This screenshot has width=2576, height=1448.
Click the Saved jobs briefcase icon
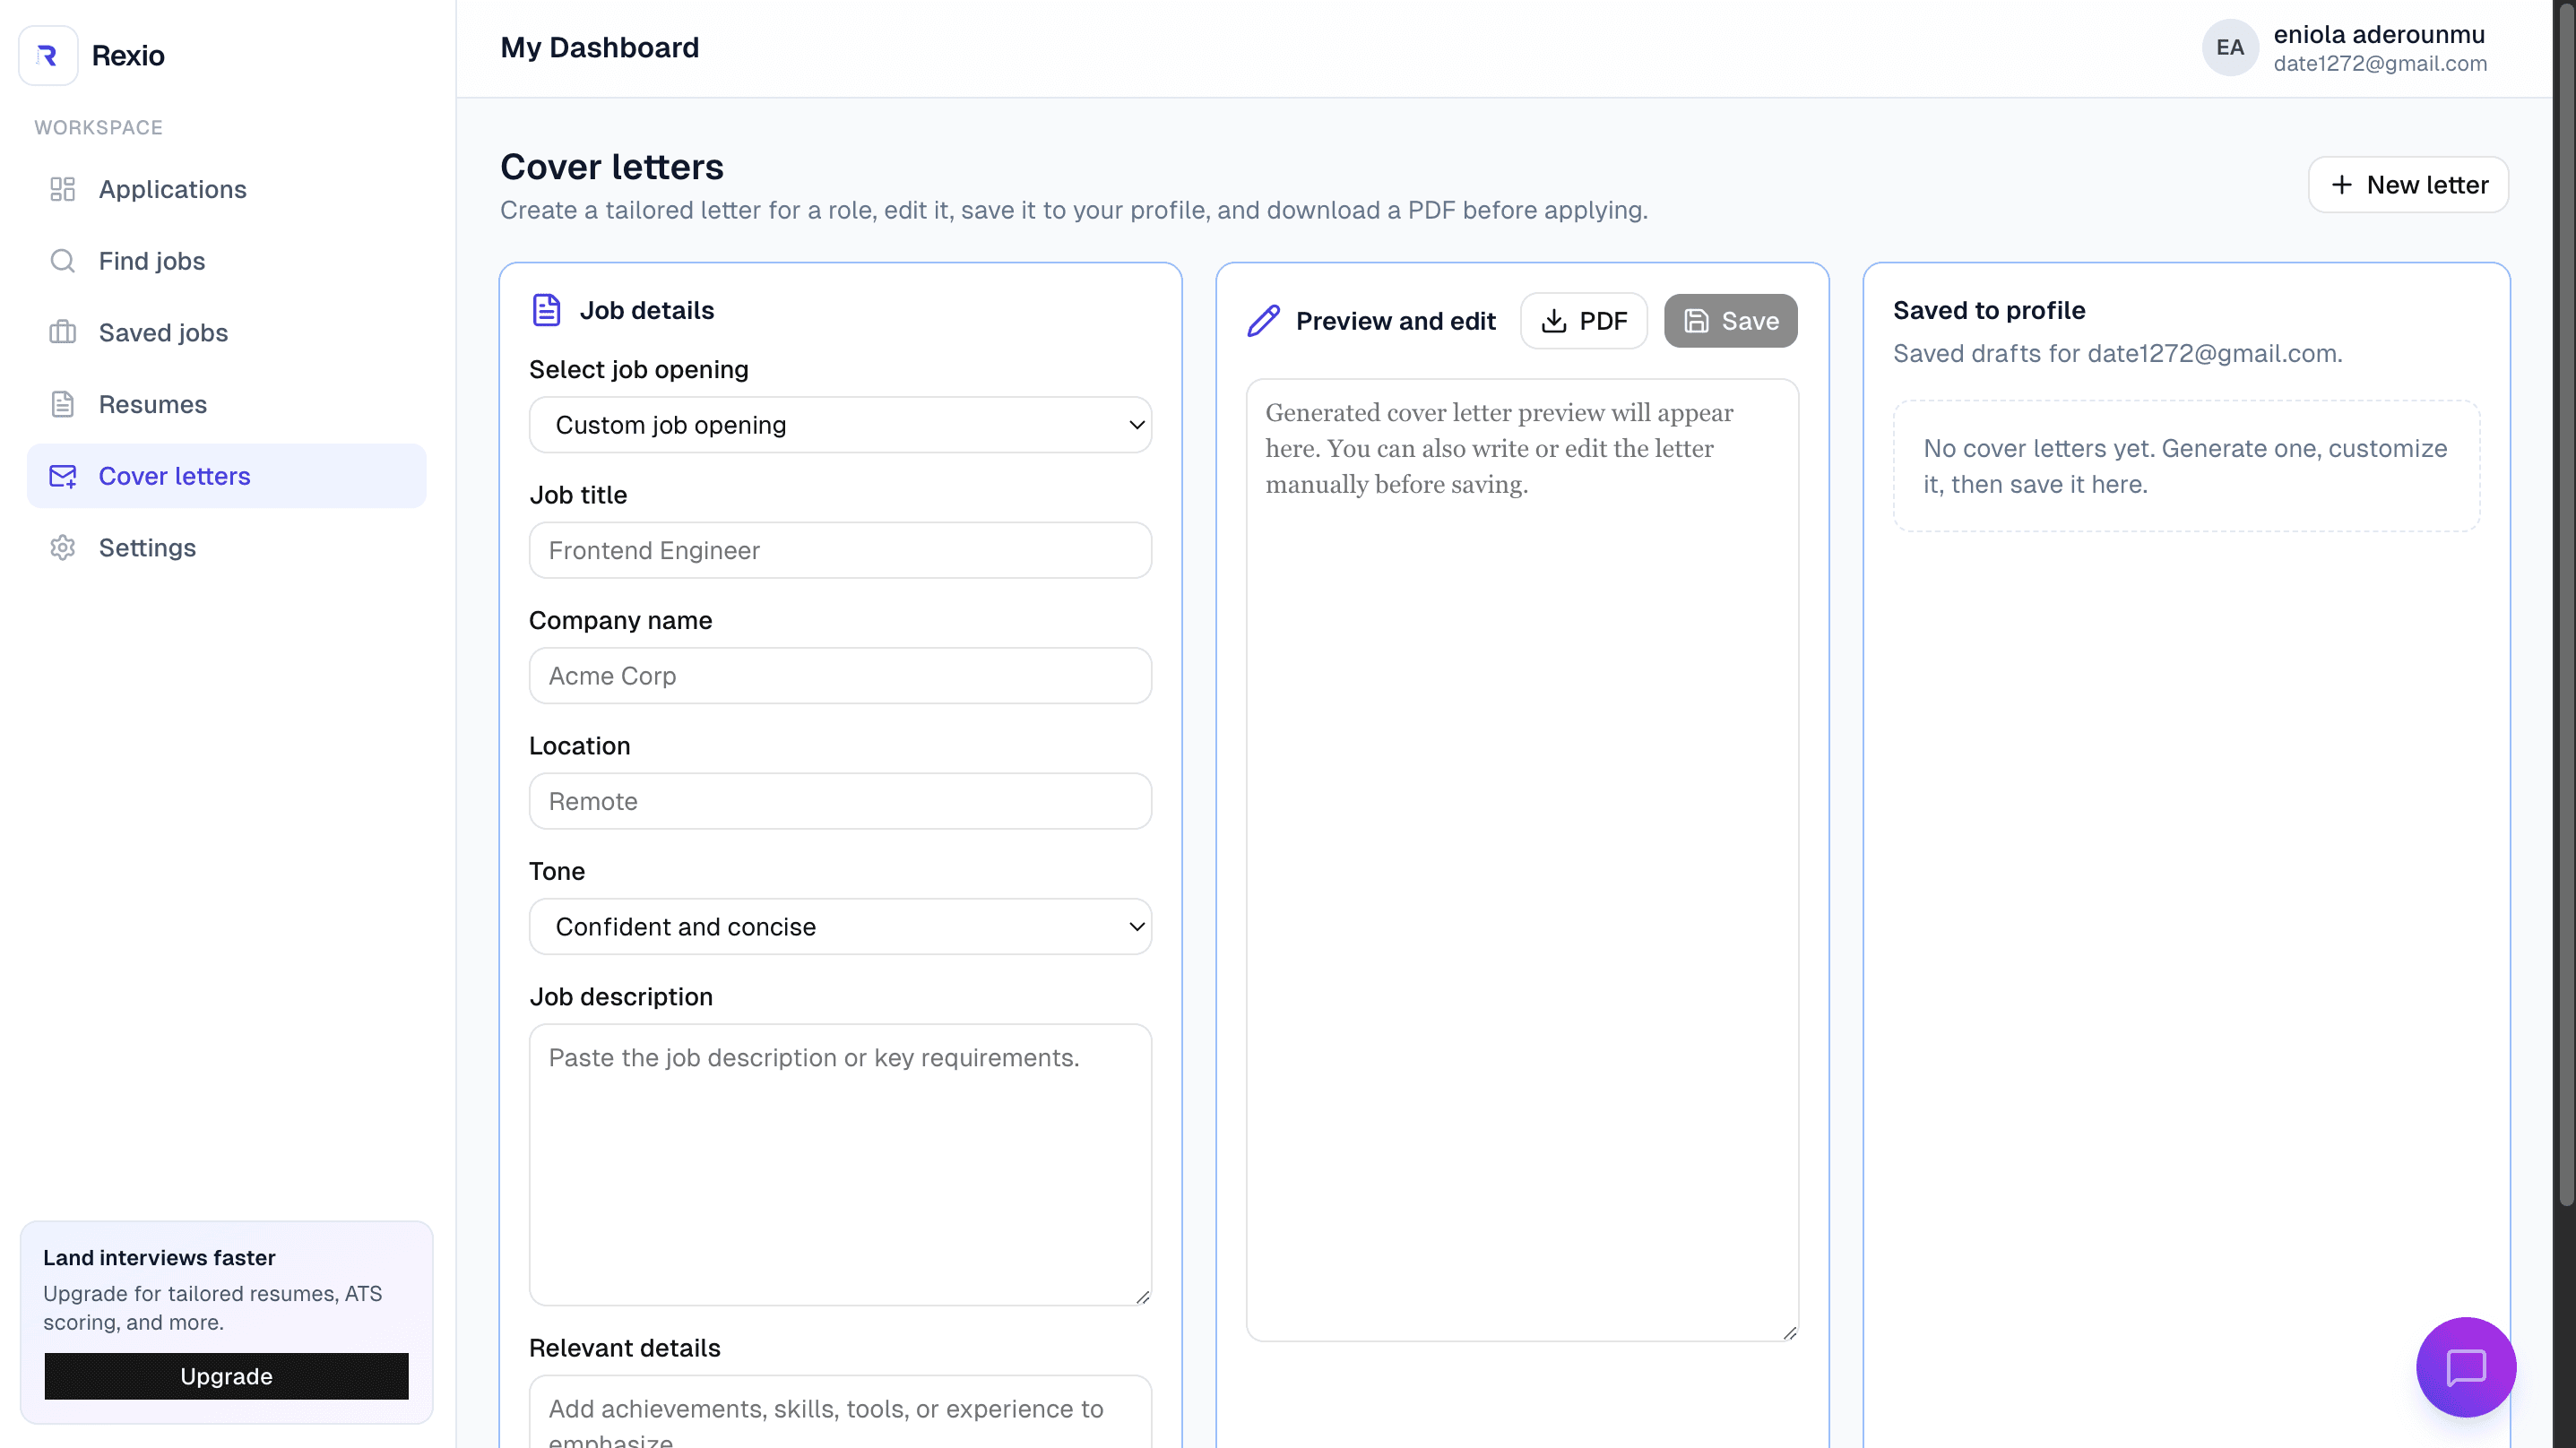[63, 332]
